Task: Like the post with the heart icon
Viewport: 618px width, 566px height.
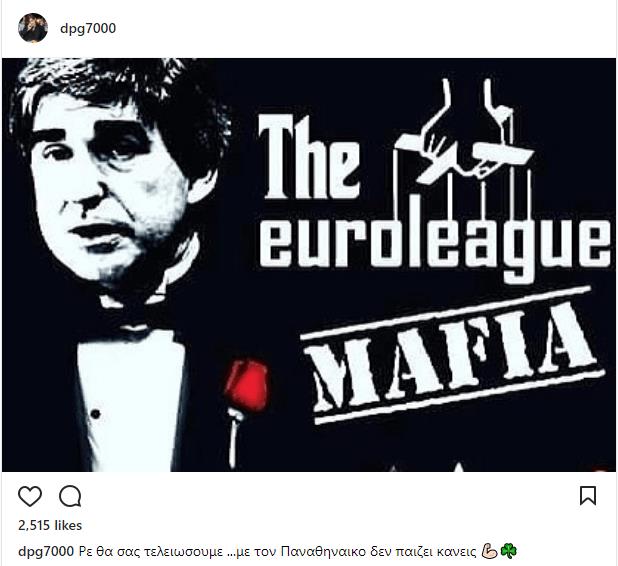Action: (x=30, y=496)
